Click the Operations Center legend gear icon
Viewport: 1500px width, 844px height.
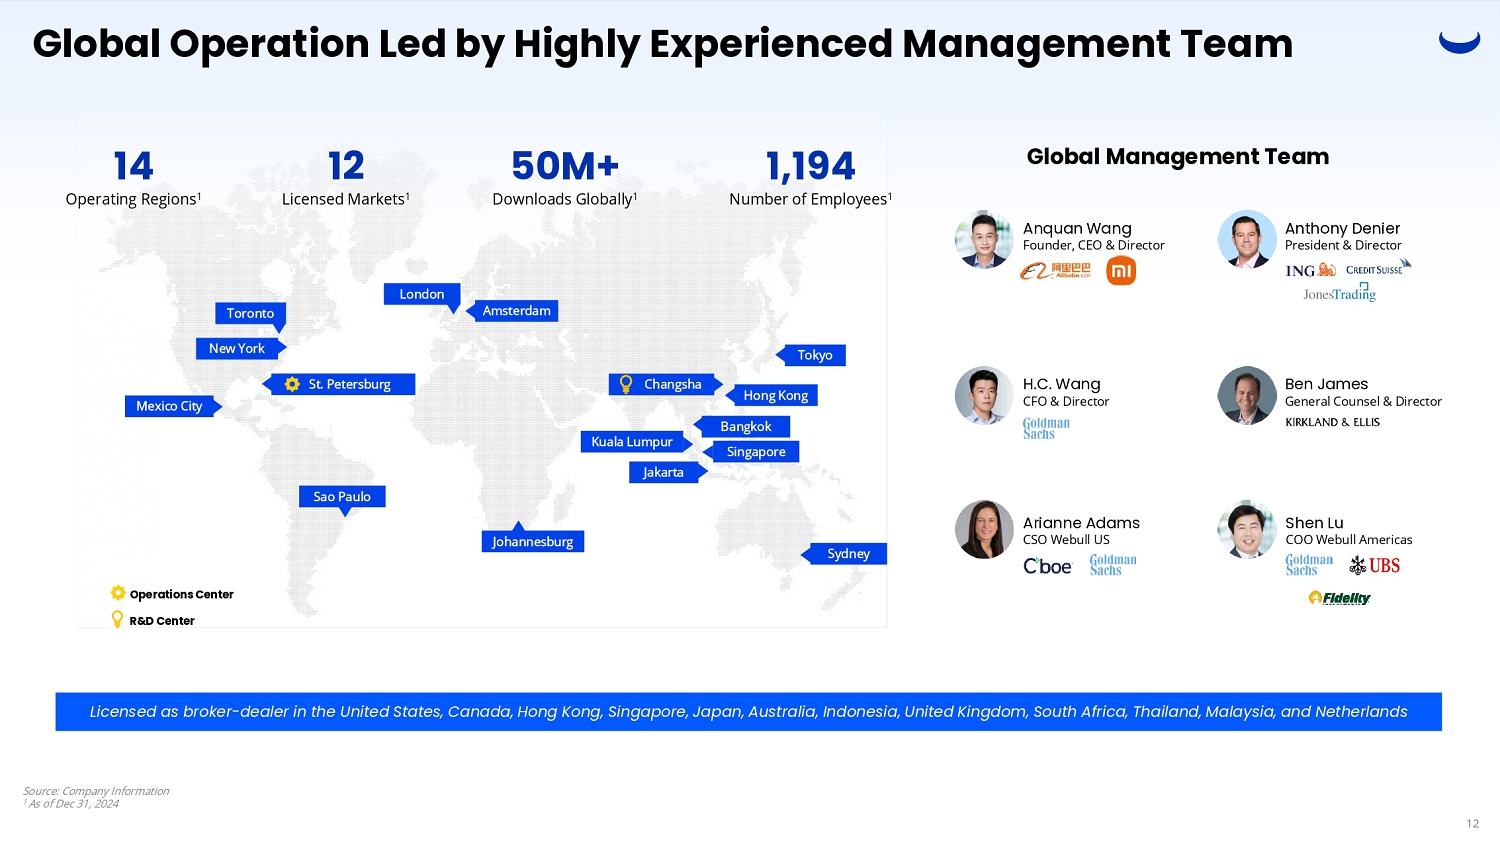click(x=118, y=593)
